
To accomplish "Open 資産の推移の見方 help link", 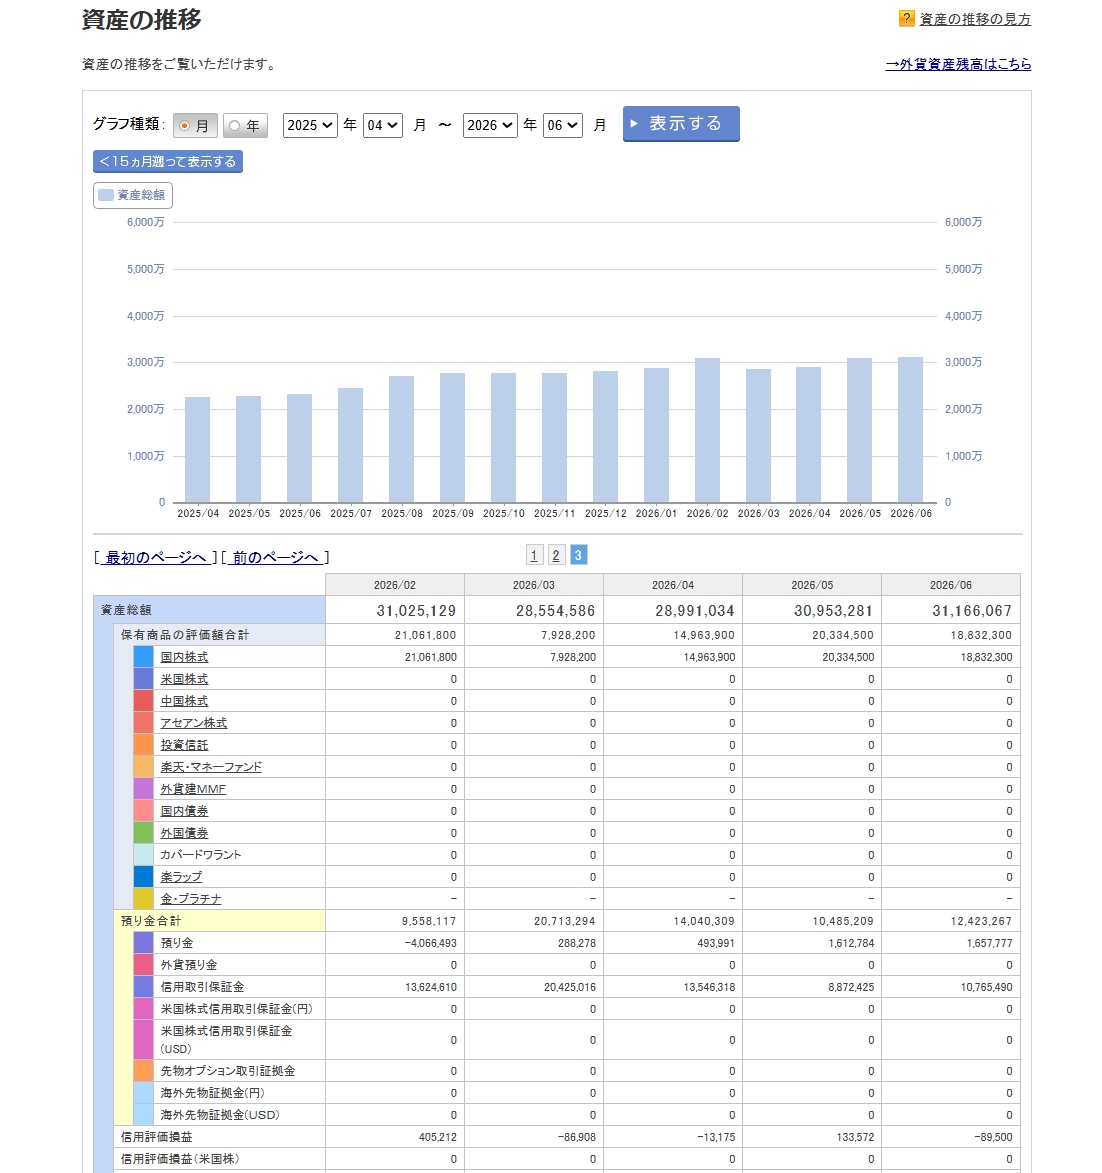I will click(x=975, y=19).
